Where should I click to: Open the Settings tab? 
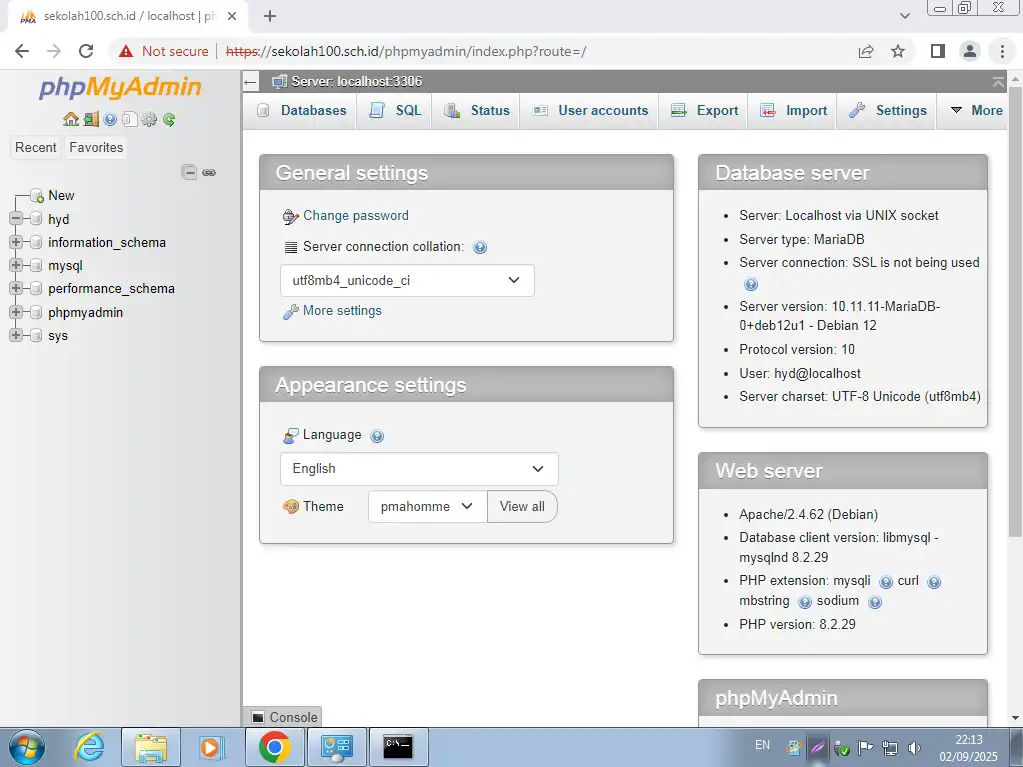887,111
